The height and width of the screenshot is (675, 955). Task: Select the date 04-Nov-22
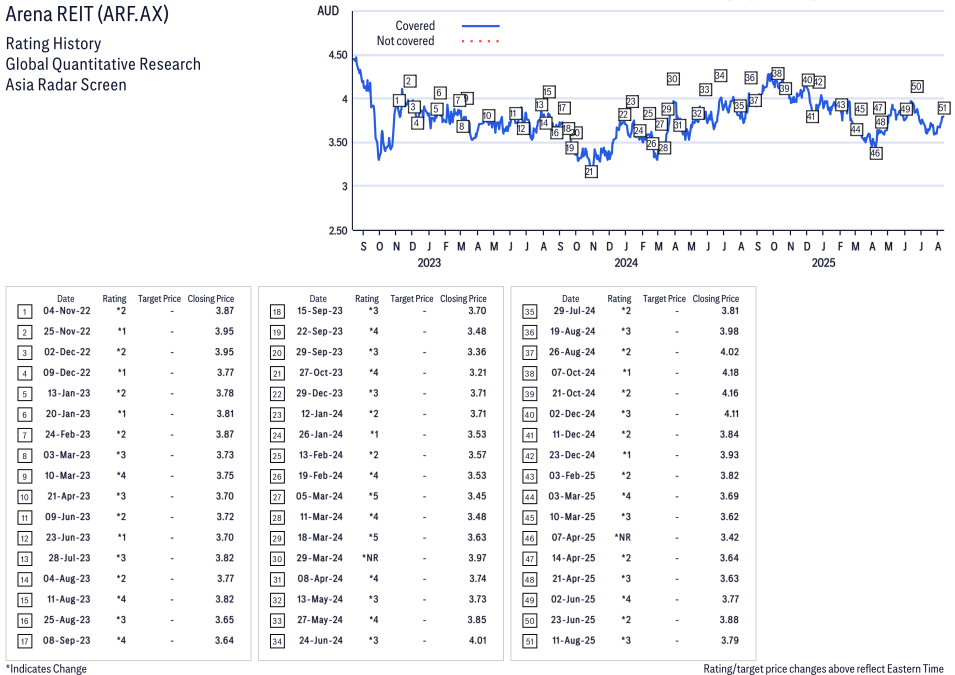[x=66, y=311]
